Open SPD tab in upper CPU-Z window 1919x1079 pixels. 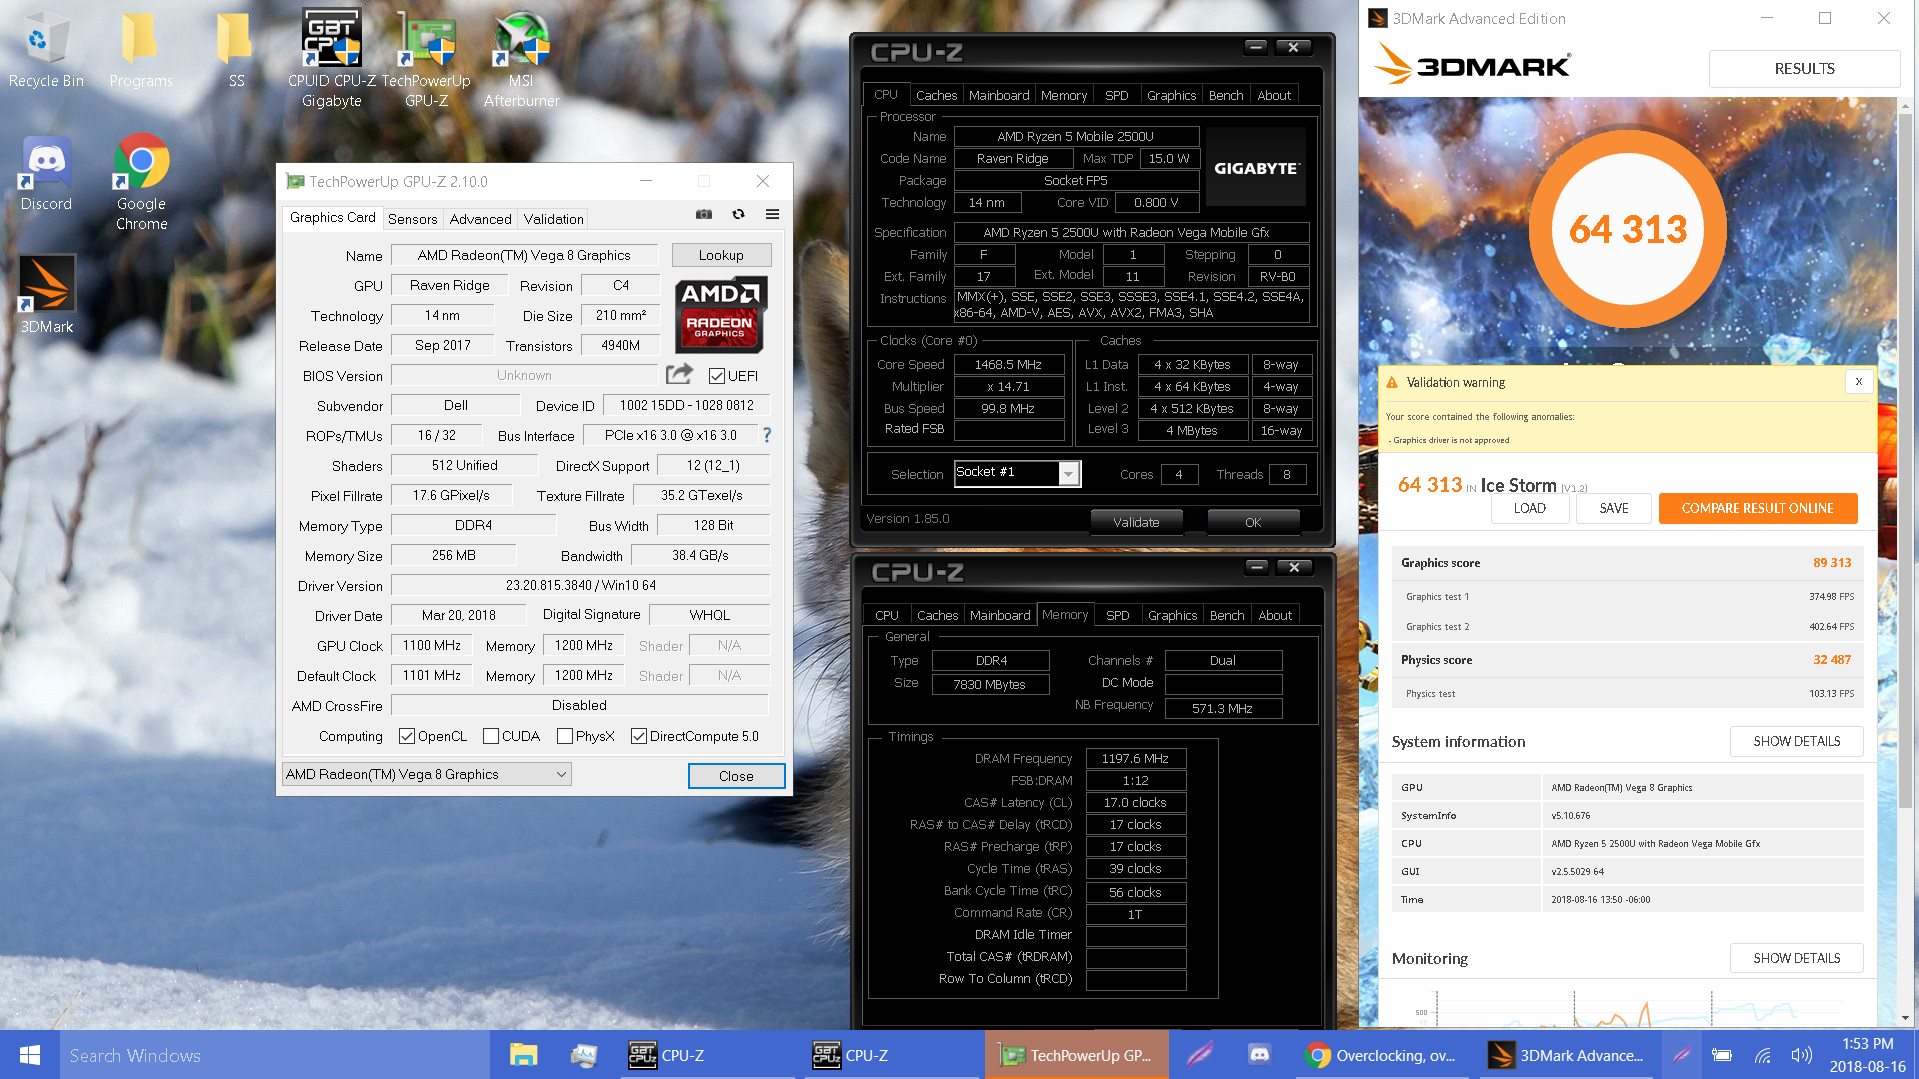click(1116, 95)
